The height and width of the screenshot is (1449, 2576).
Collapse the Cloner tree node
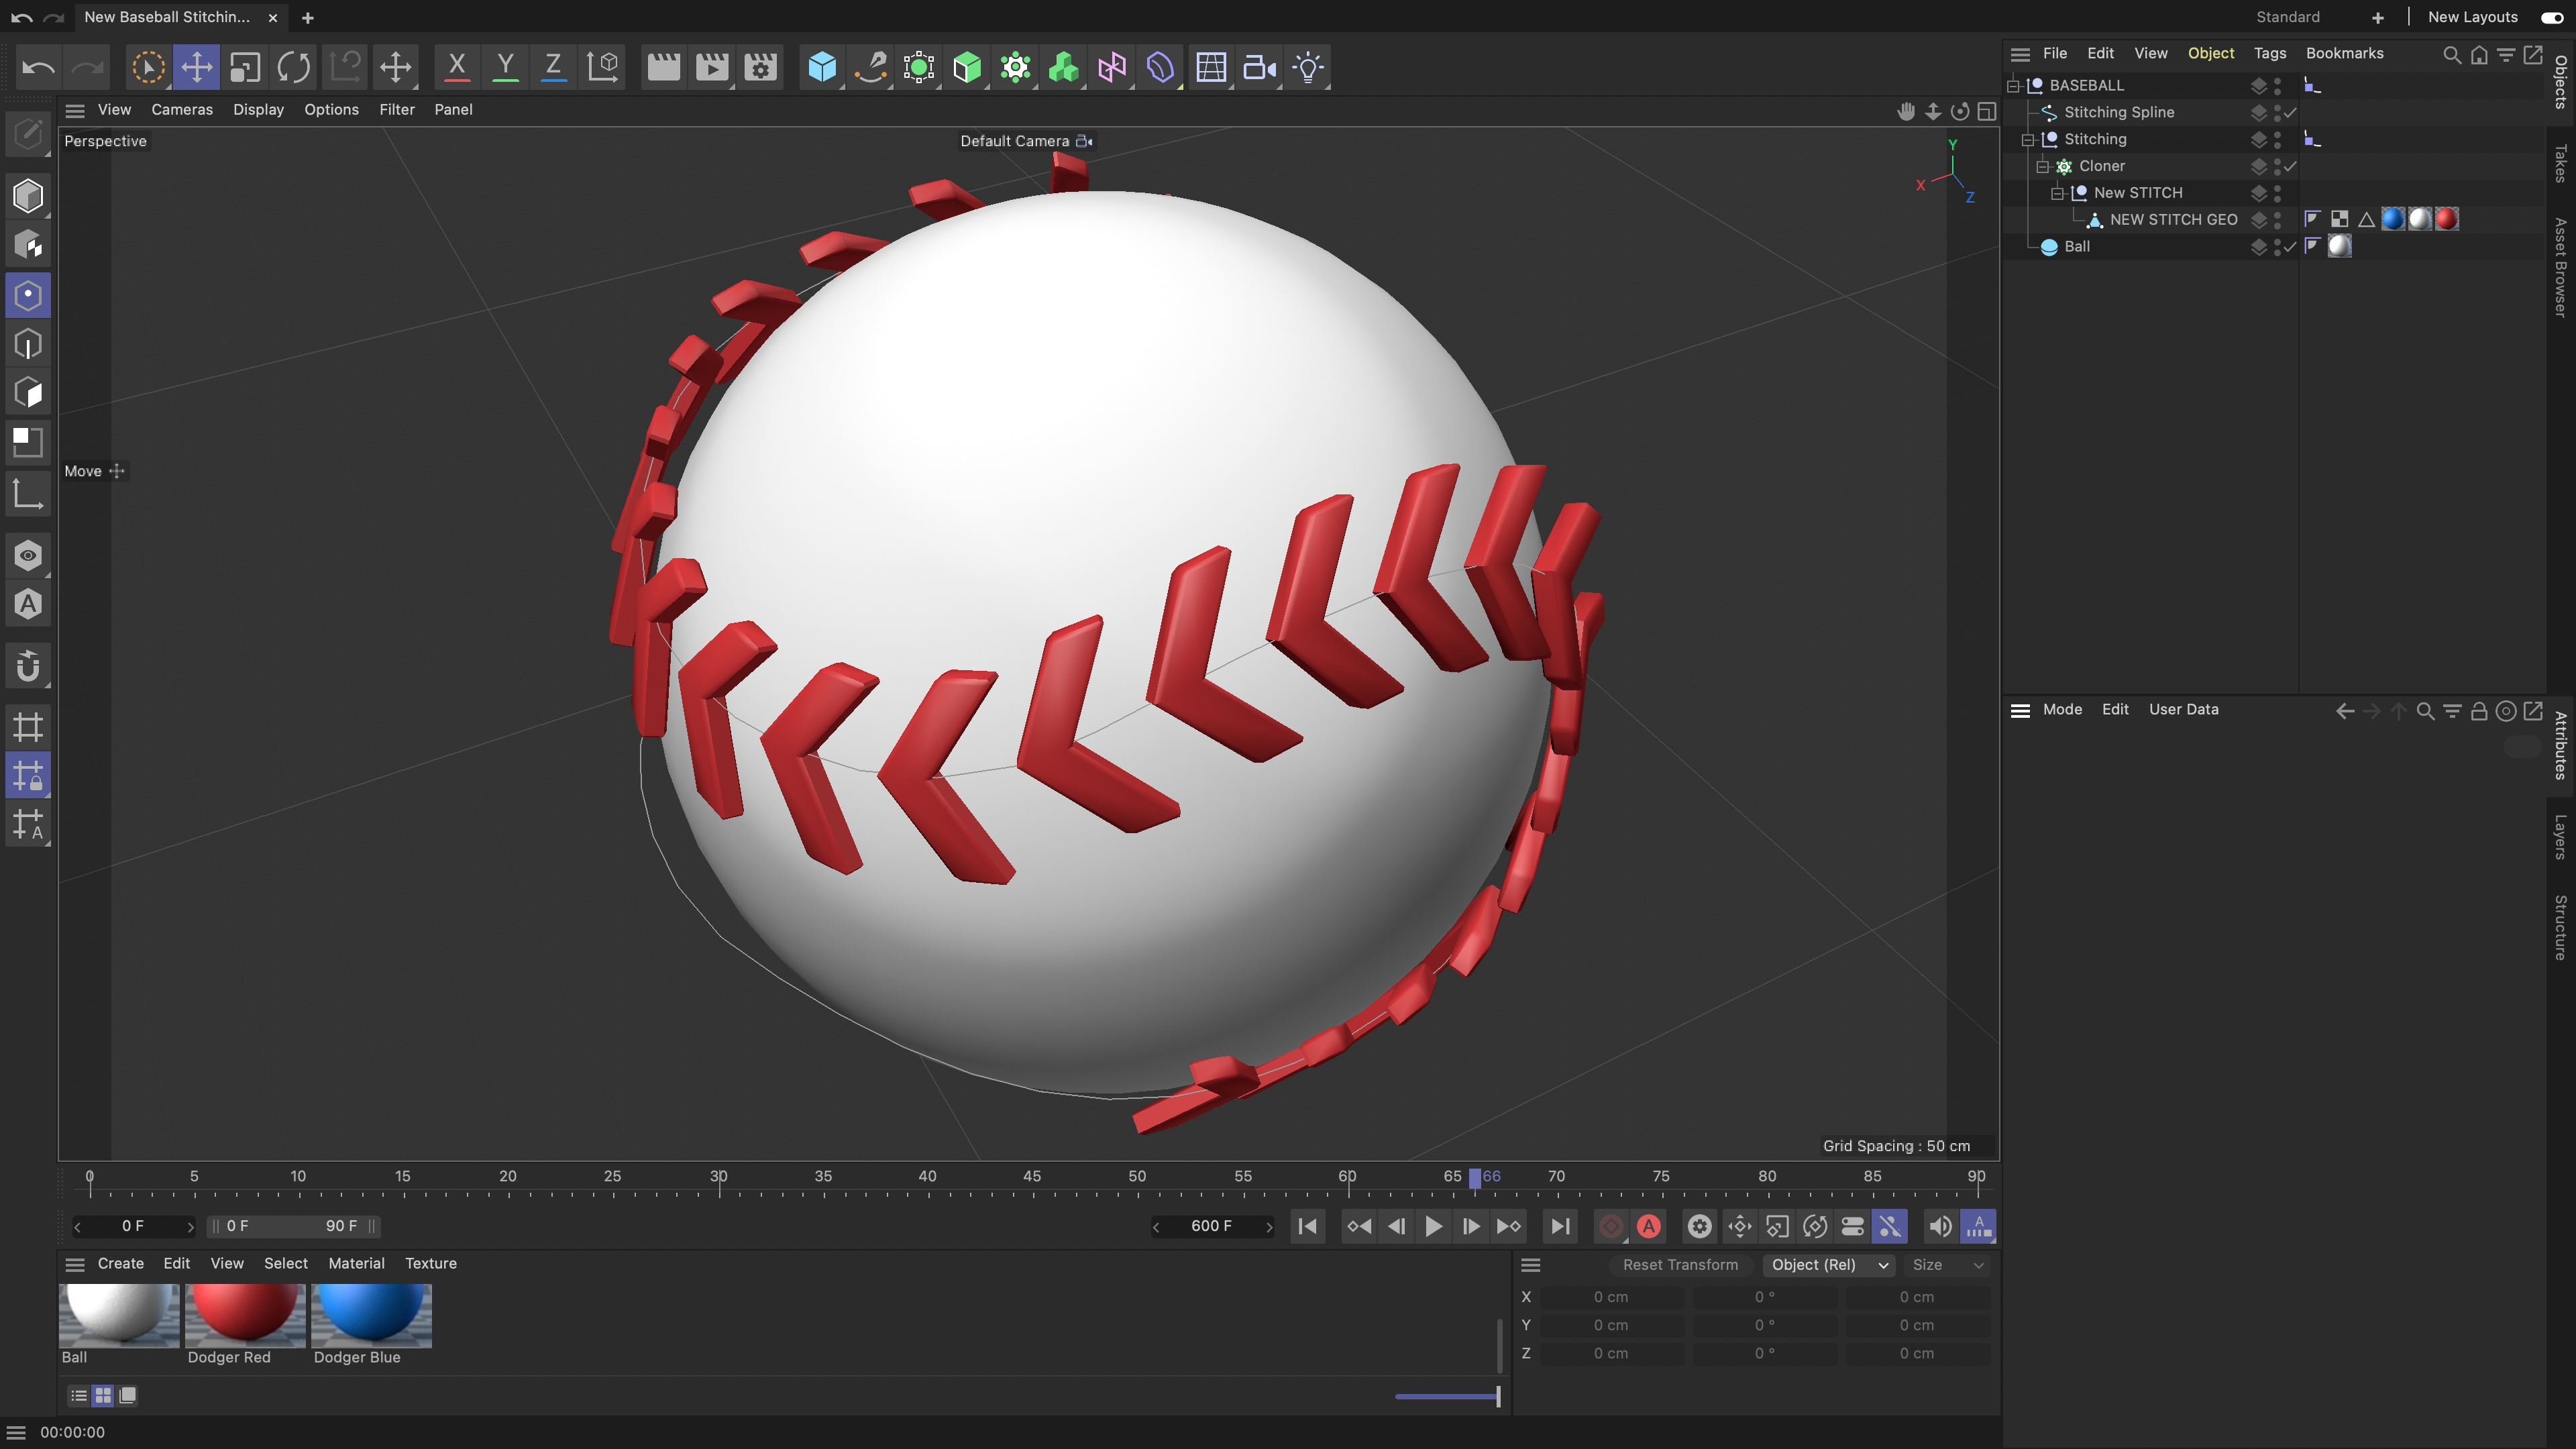[2043, 166]
